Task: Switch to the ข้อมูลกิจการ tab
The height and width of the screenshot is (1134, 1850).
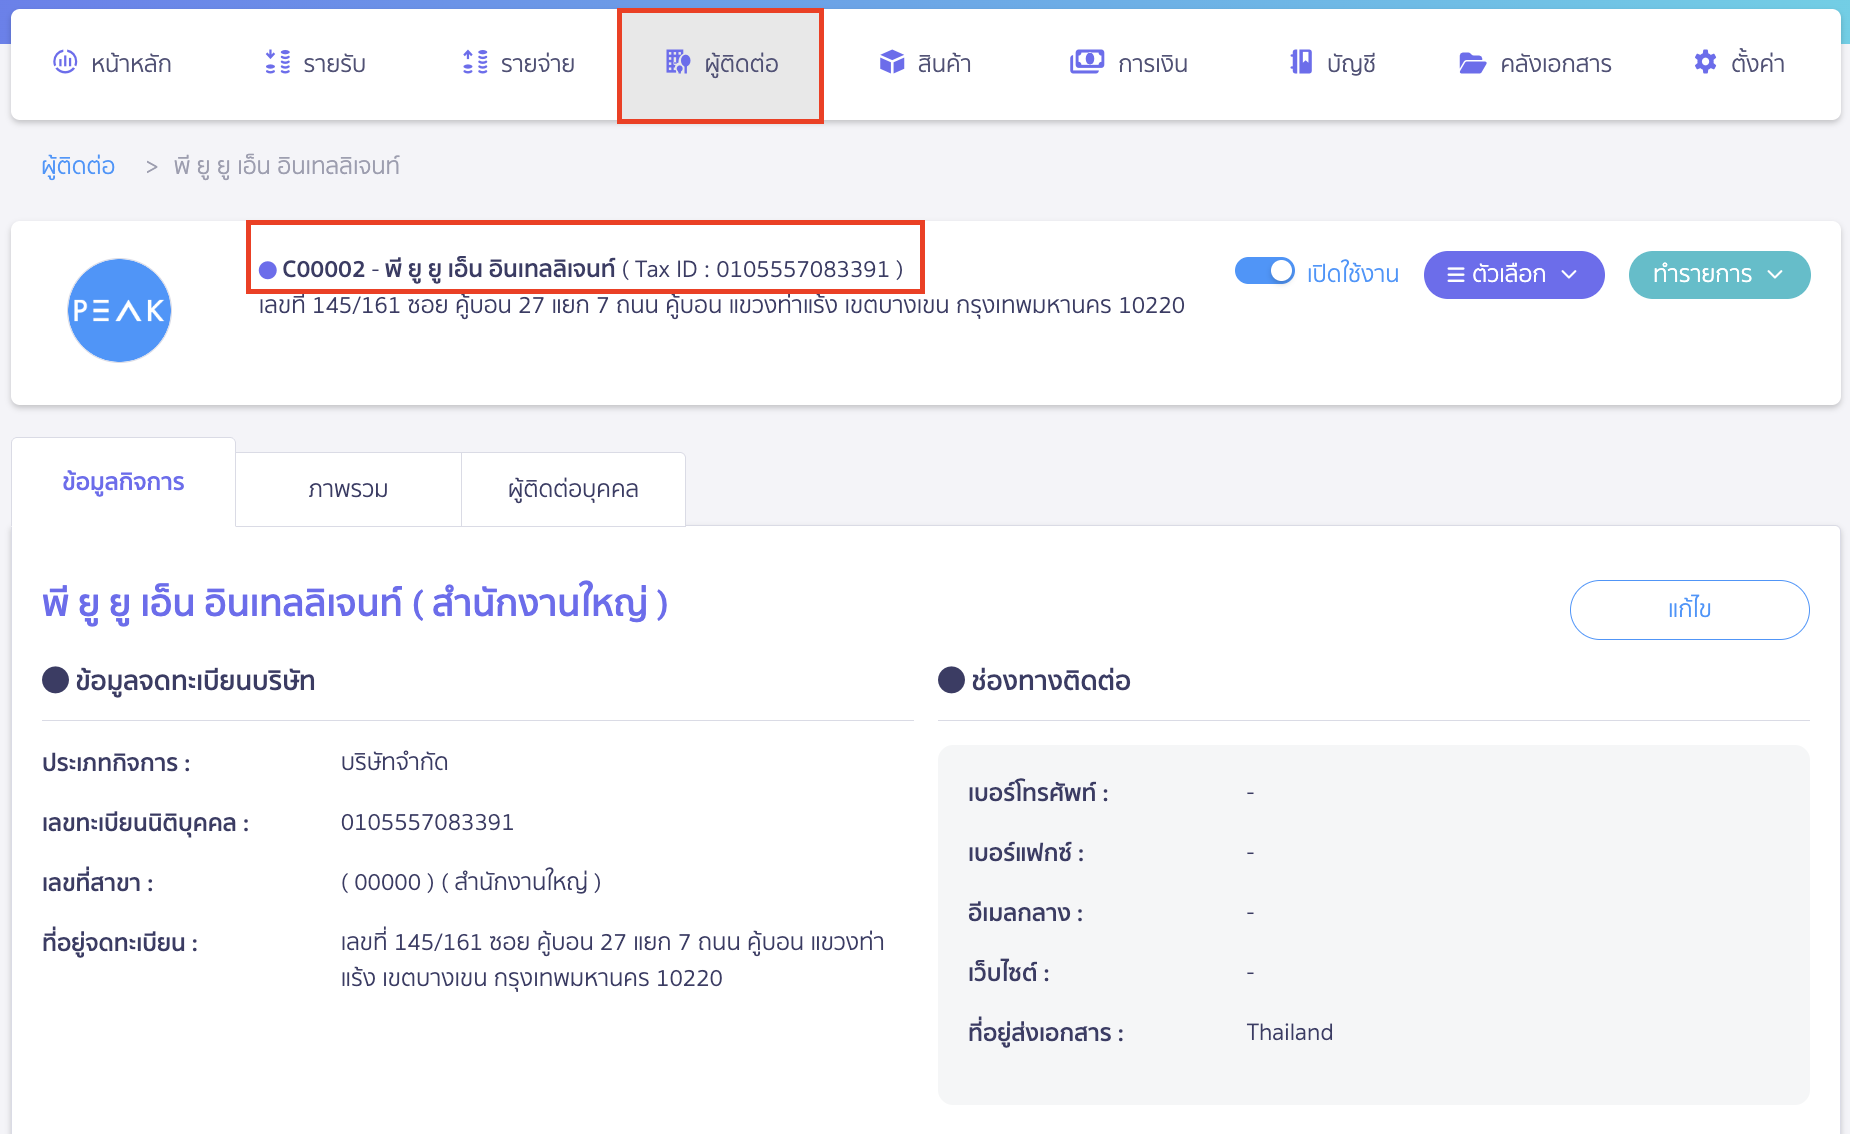Action: [123, 482]
